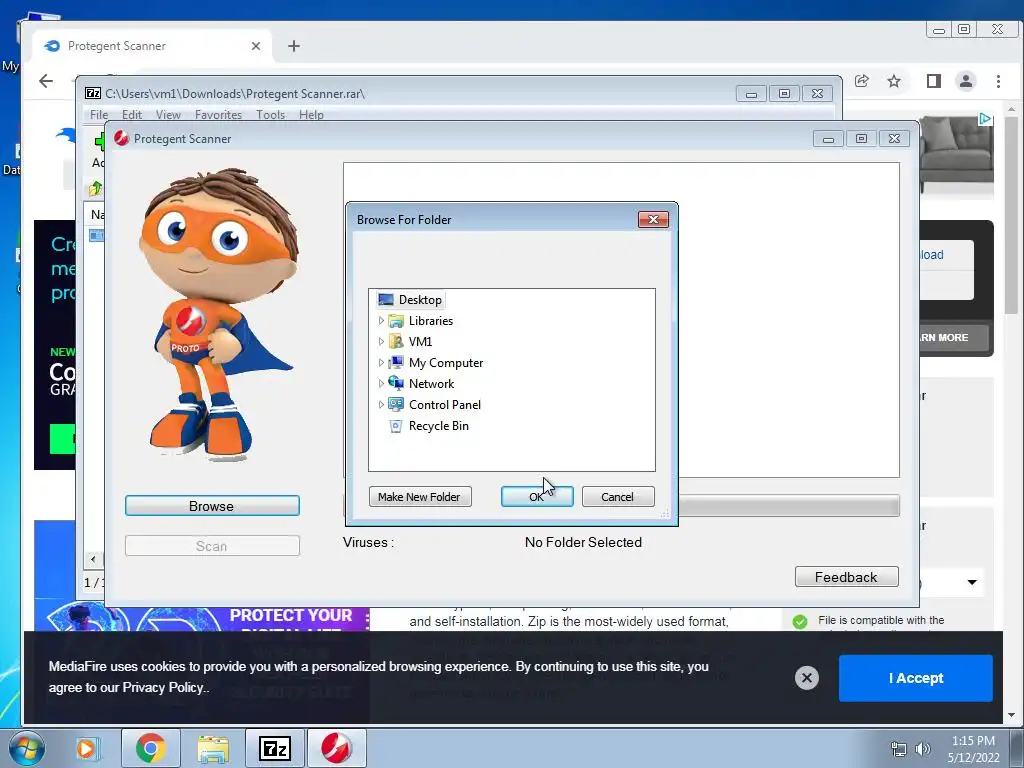Expand the My Computer tree node
The image size is (1024, 768).
tap(381, 362)
